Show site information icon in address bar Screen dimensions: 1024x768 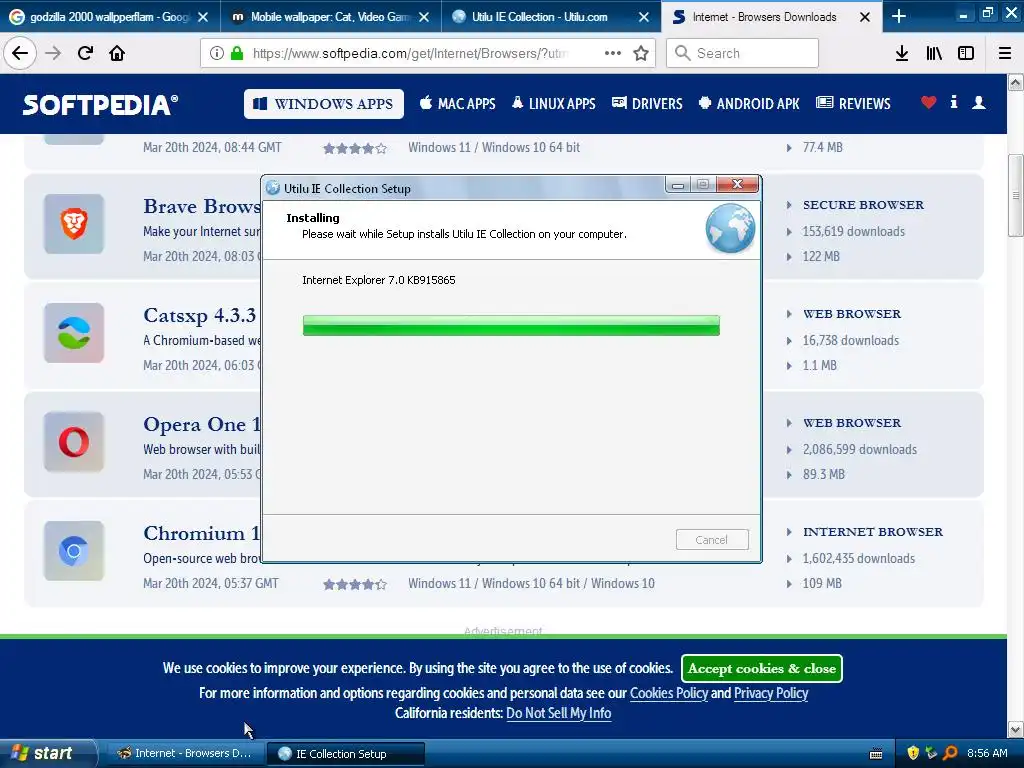click(x=217, y=53)
